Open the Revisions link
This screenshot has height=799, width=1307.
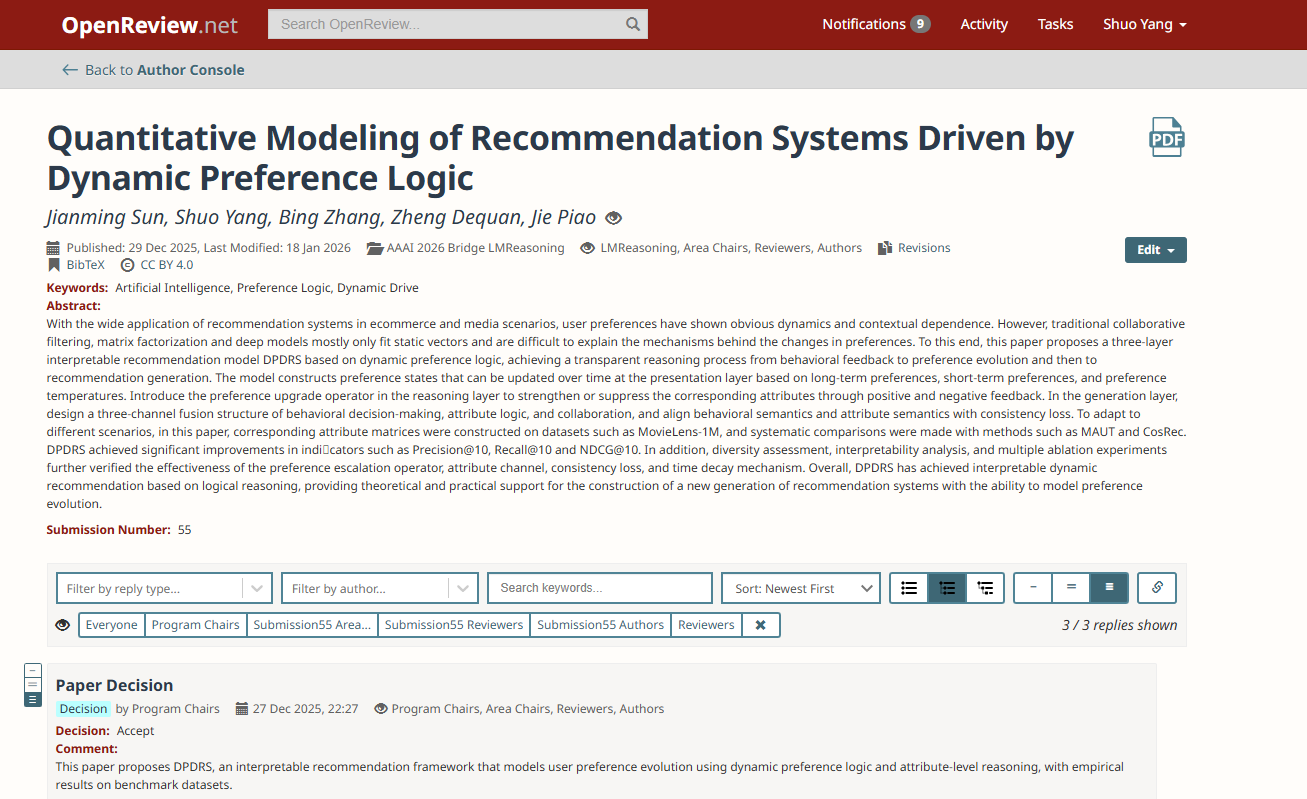tap(923, 248)
